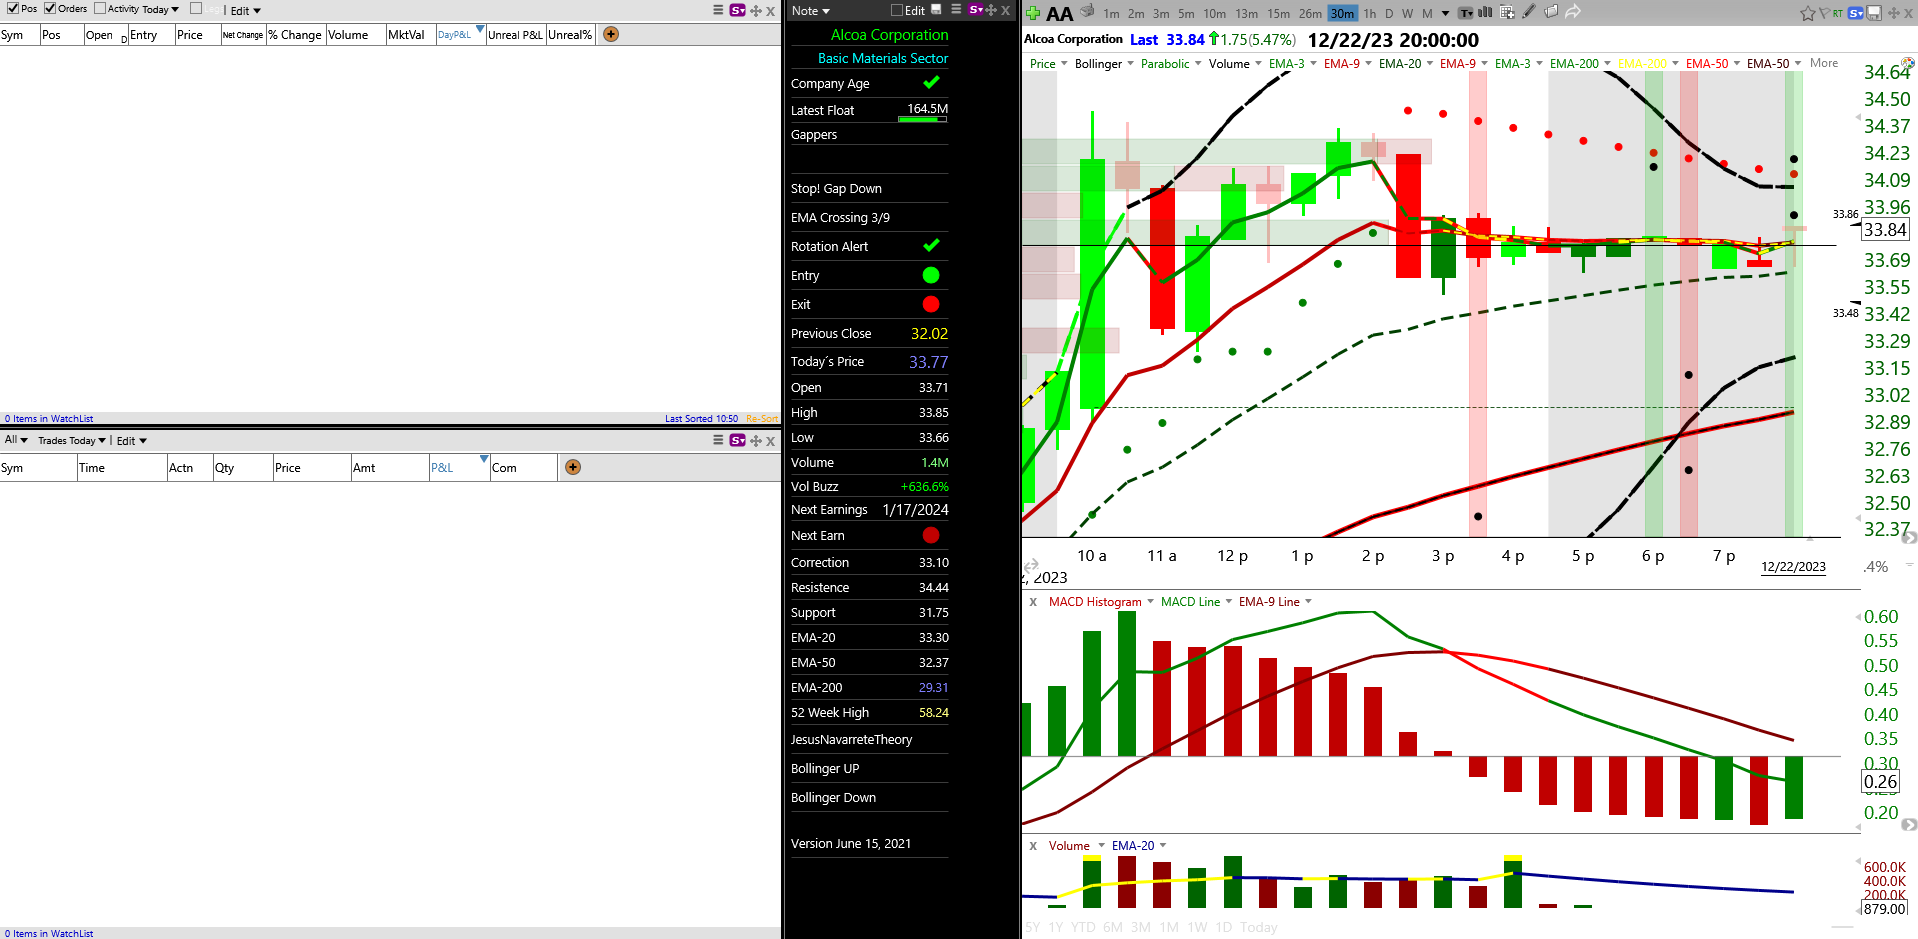
Task: Select the 5m timeframe
Action: 1186,13
